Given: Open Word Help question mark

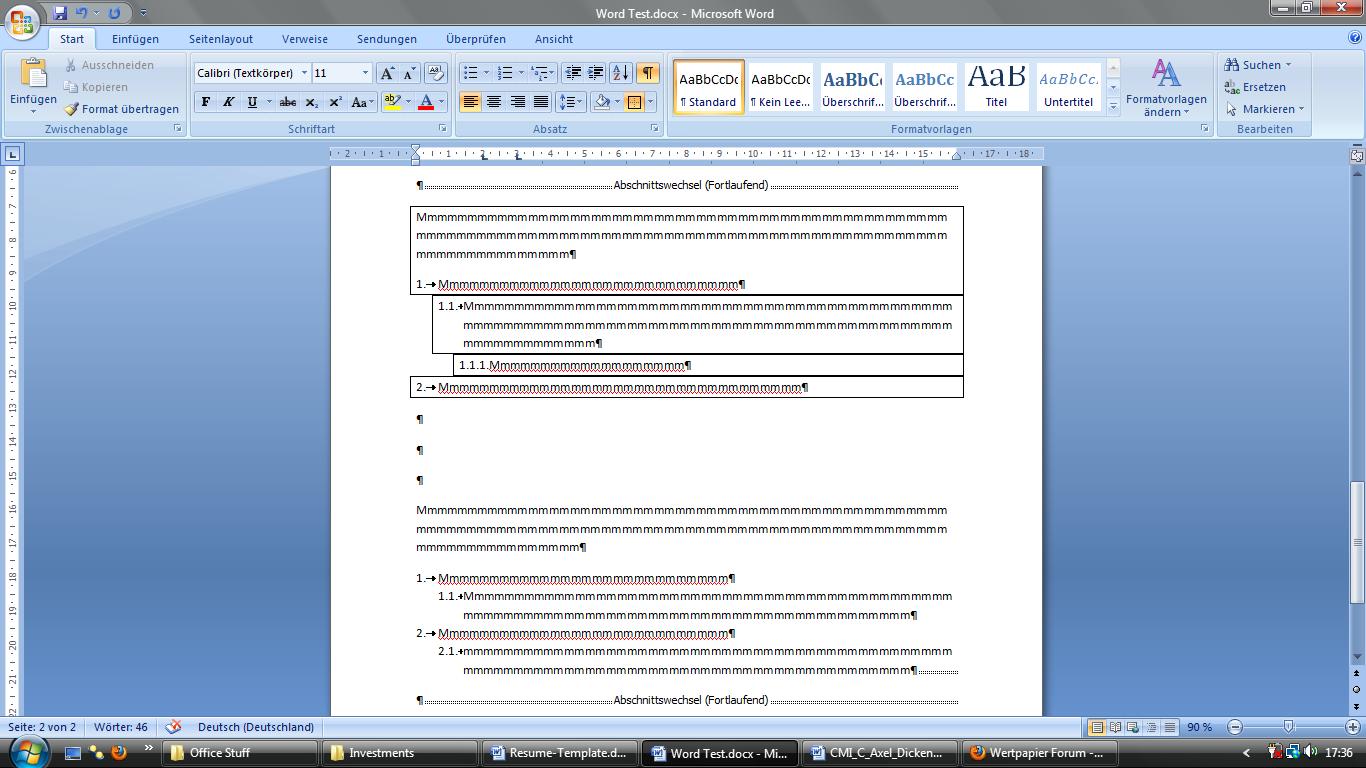Looking at the screenshot, I should (x=1354, y=38).
